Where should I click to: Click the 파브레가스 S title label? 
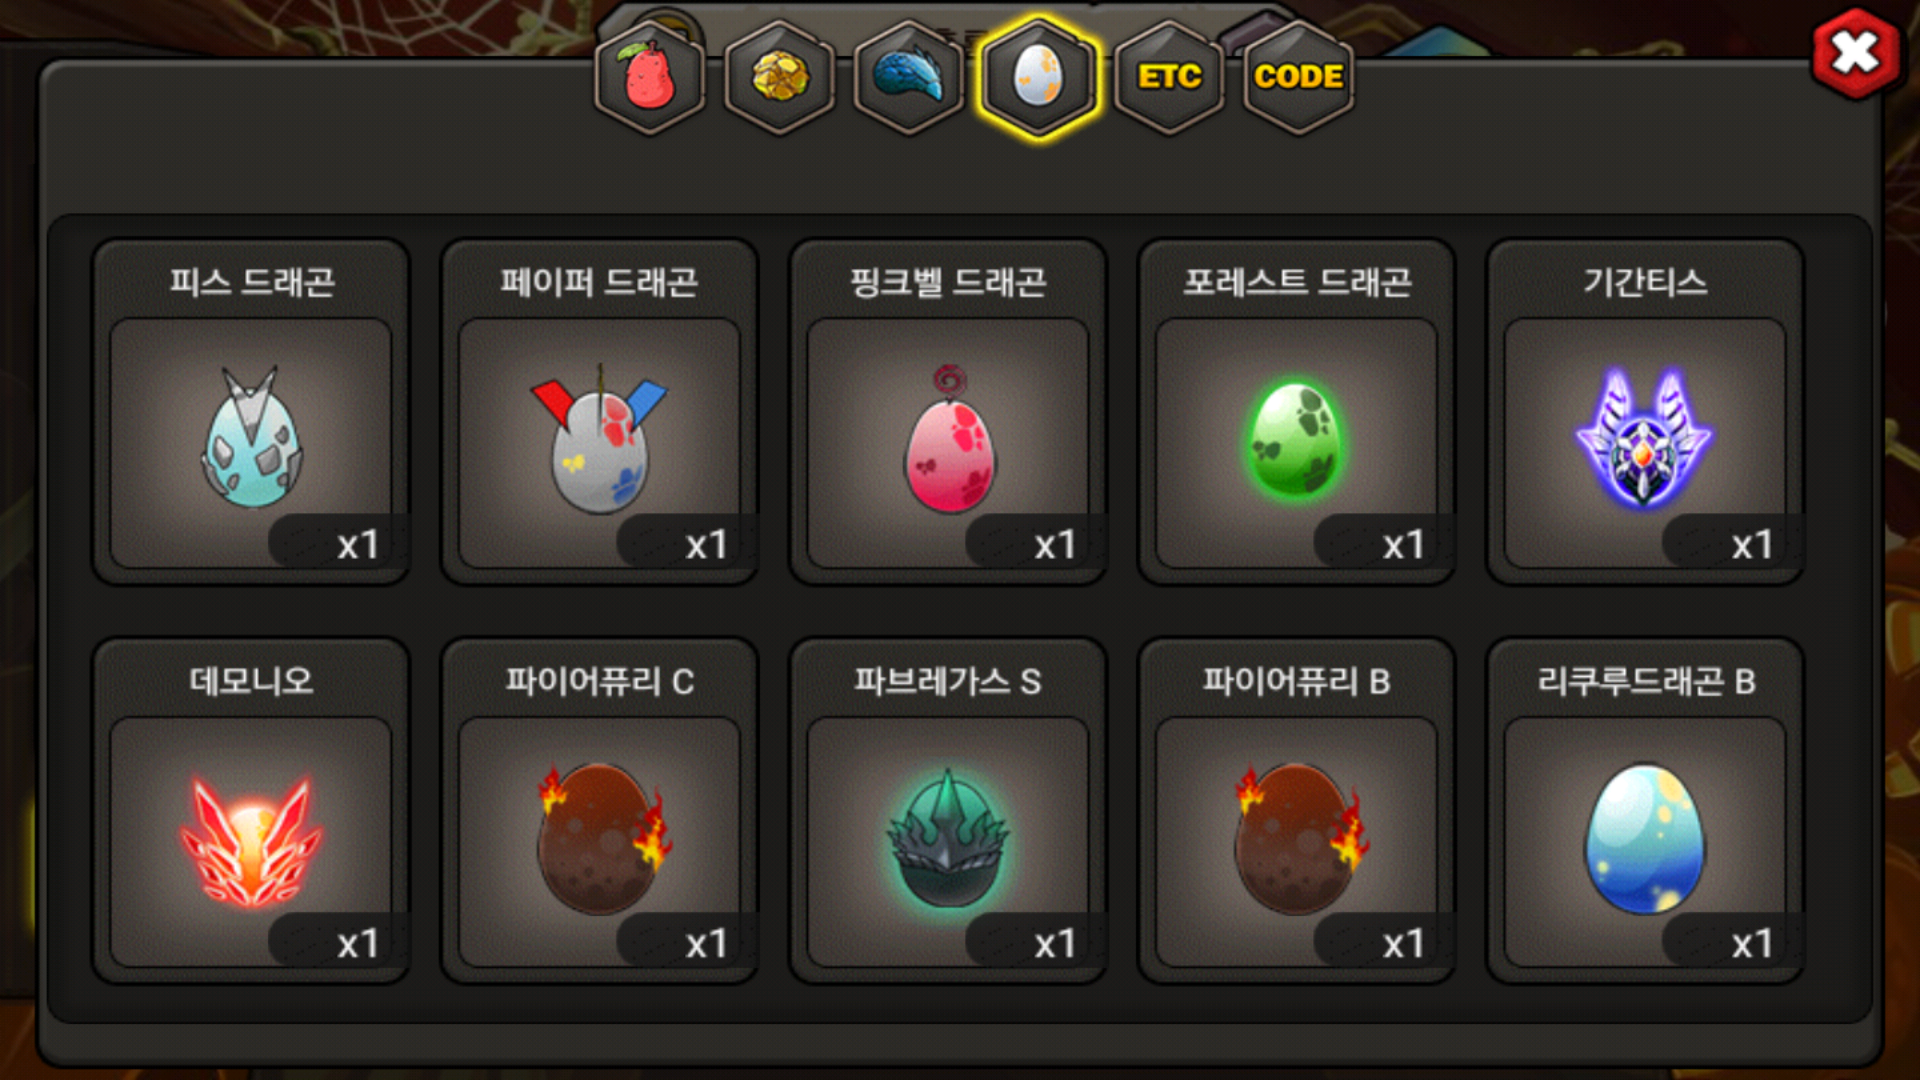948,681
